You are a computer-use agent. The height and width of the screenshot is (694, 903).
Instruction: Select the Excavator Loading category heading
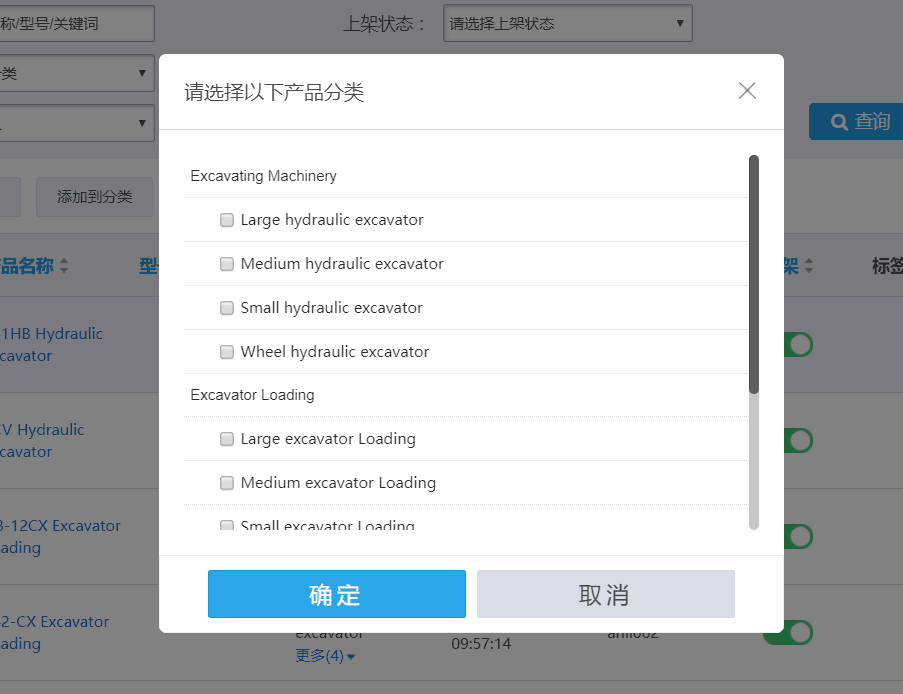[x=252, y=395]
